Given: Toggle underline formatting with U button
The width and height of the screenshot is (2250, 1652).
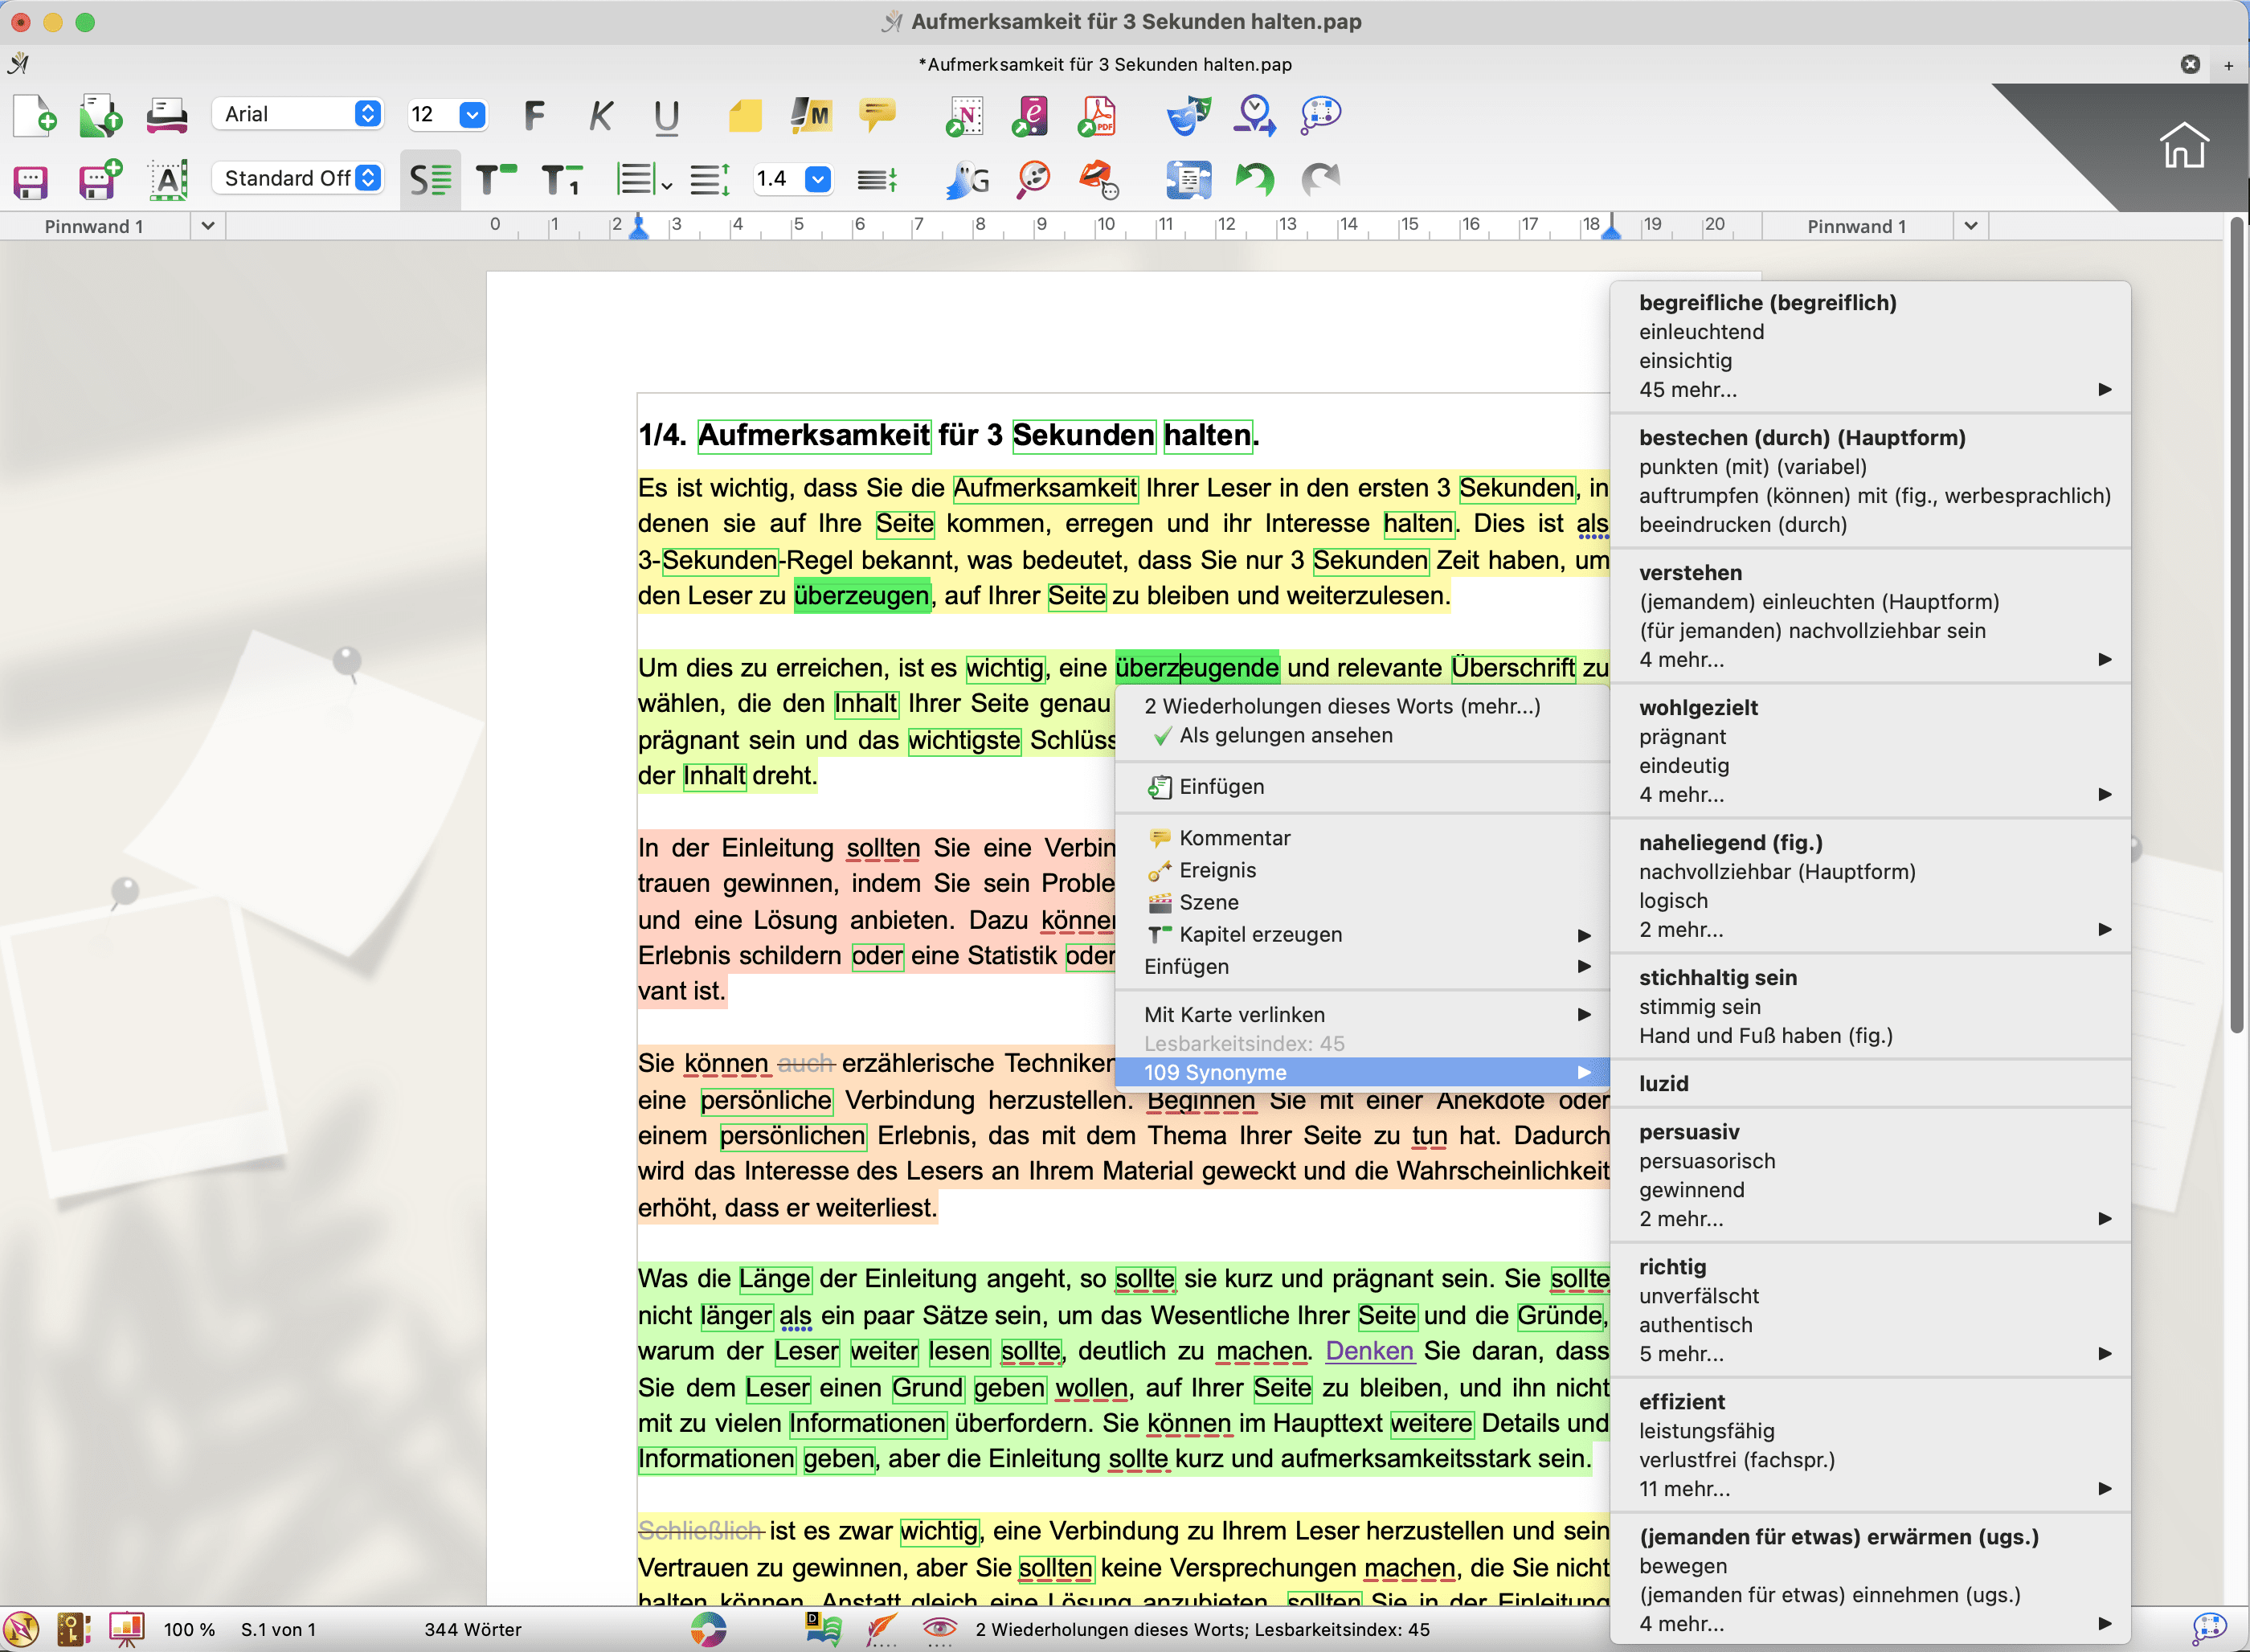Looking at the screenshot, I should (x=666, y=116).
